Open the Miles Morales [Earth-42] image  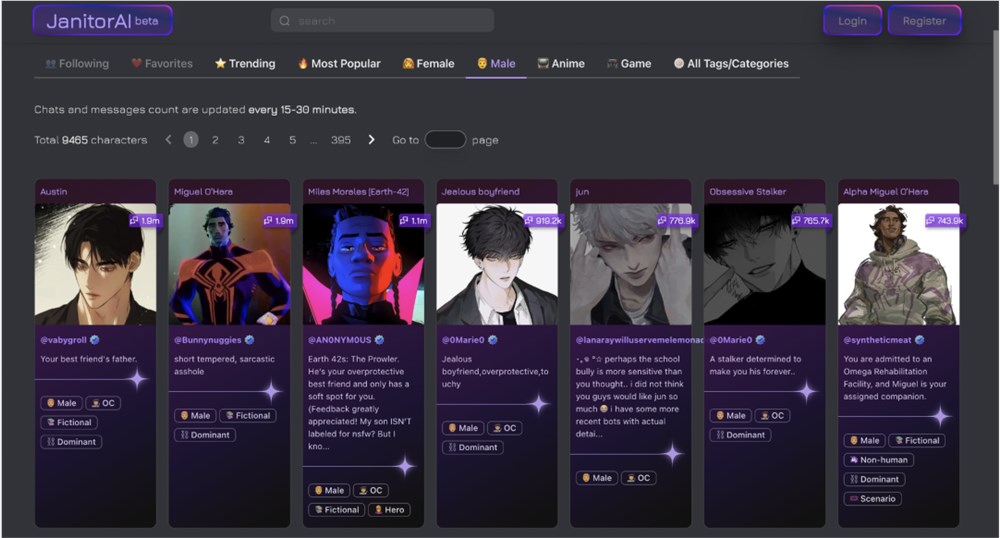(x=363, y=265)
